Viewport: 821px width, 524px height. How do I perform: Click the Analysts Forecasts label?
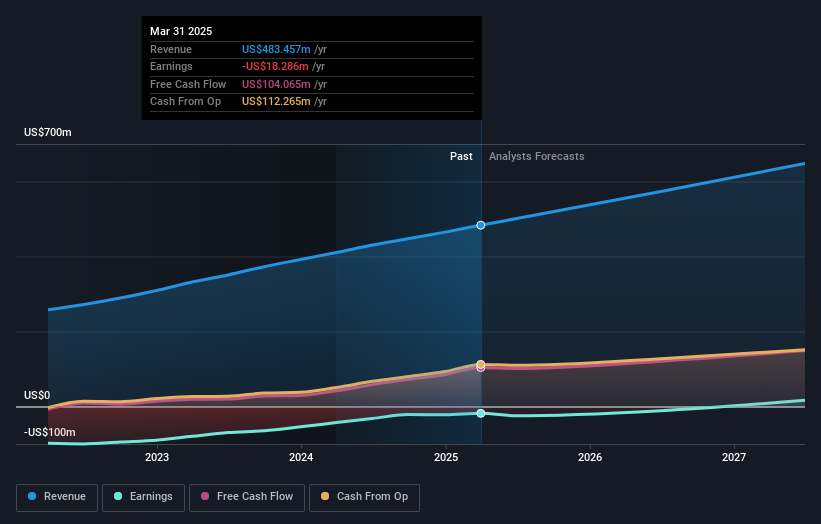537,157
